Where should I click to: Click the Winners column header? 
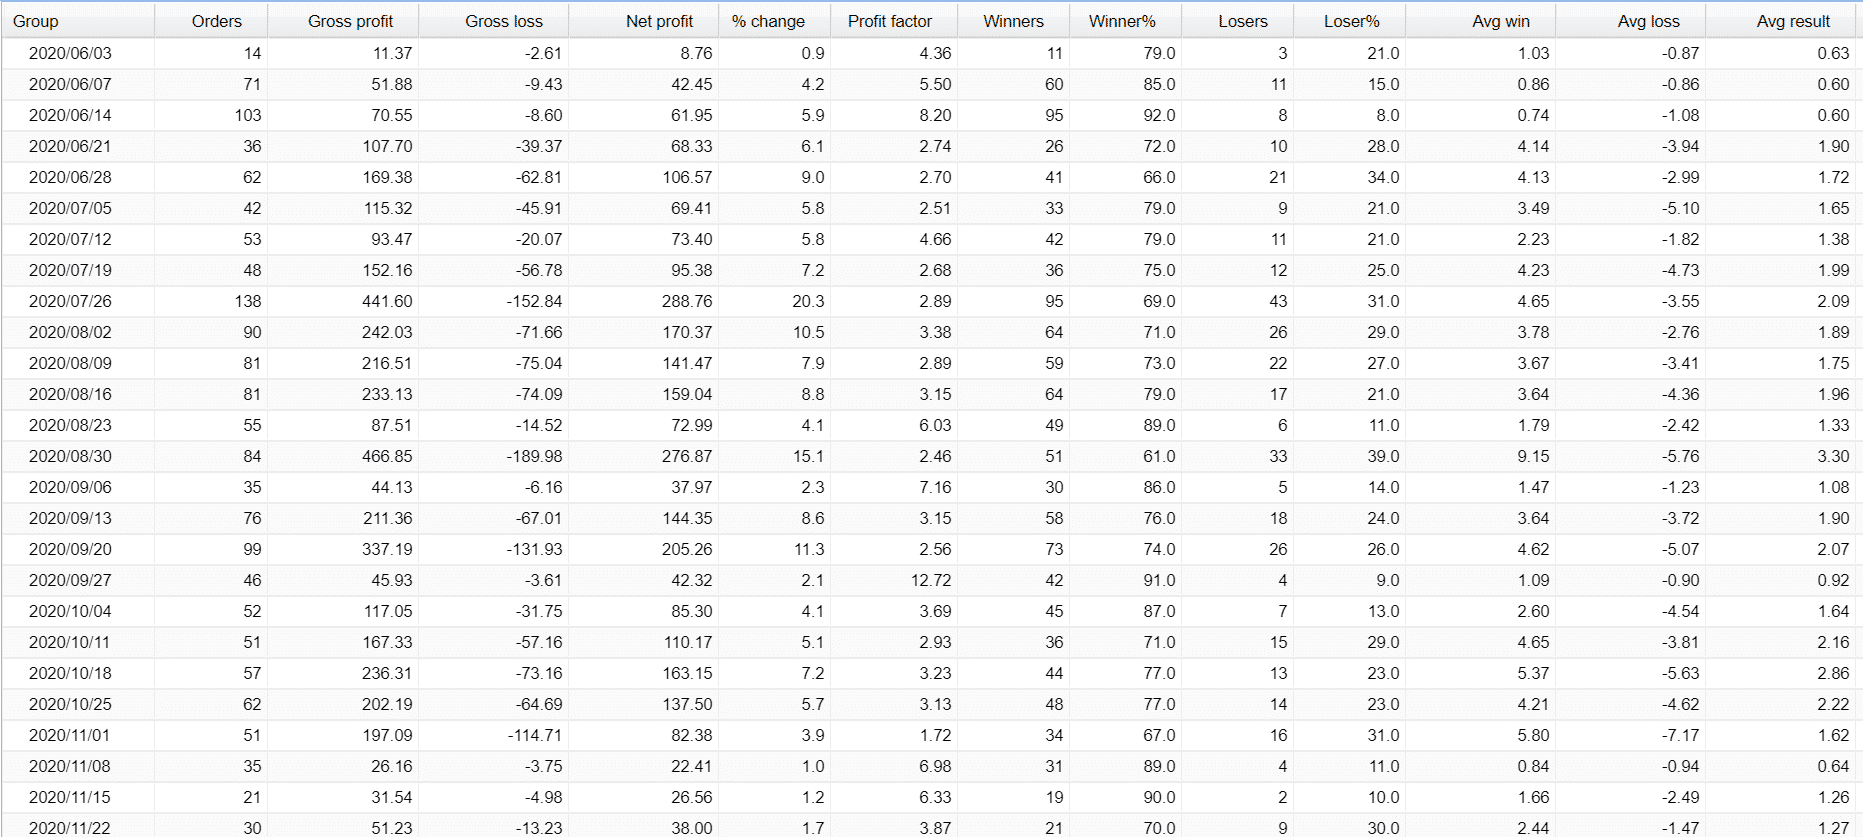pyautogui.click(x=1013, y=21)
